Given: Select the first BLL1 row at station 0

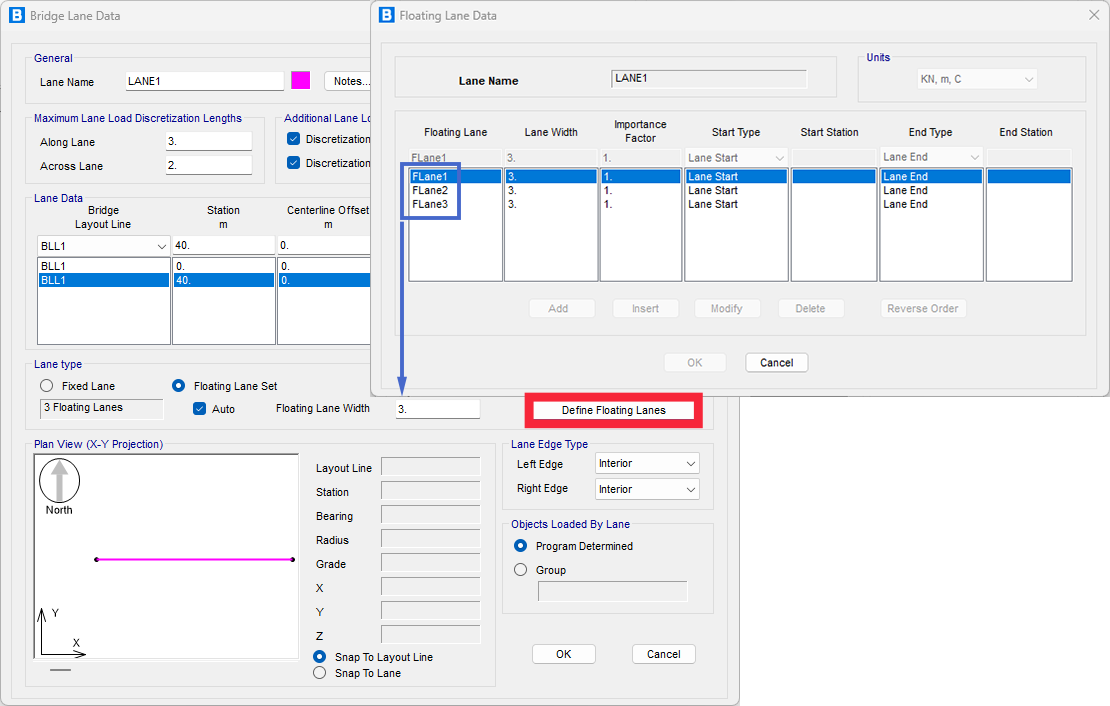Looking at the screenshot, I should tap(103, 266).
